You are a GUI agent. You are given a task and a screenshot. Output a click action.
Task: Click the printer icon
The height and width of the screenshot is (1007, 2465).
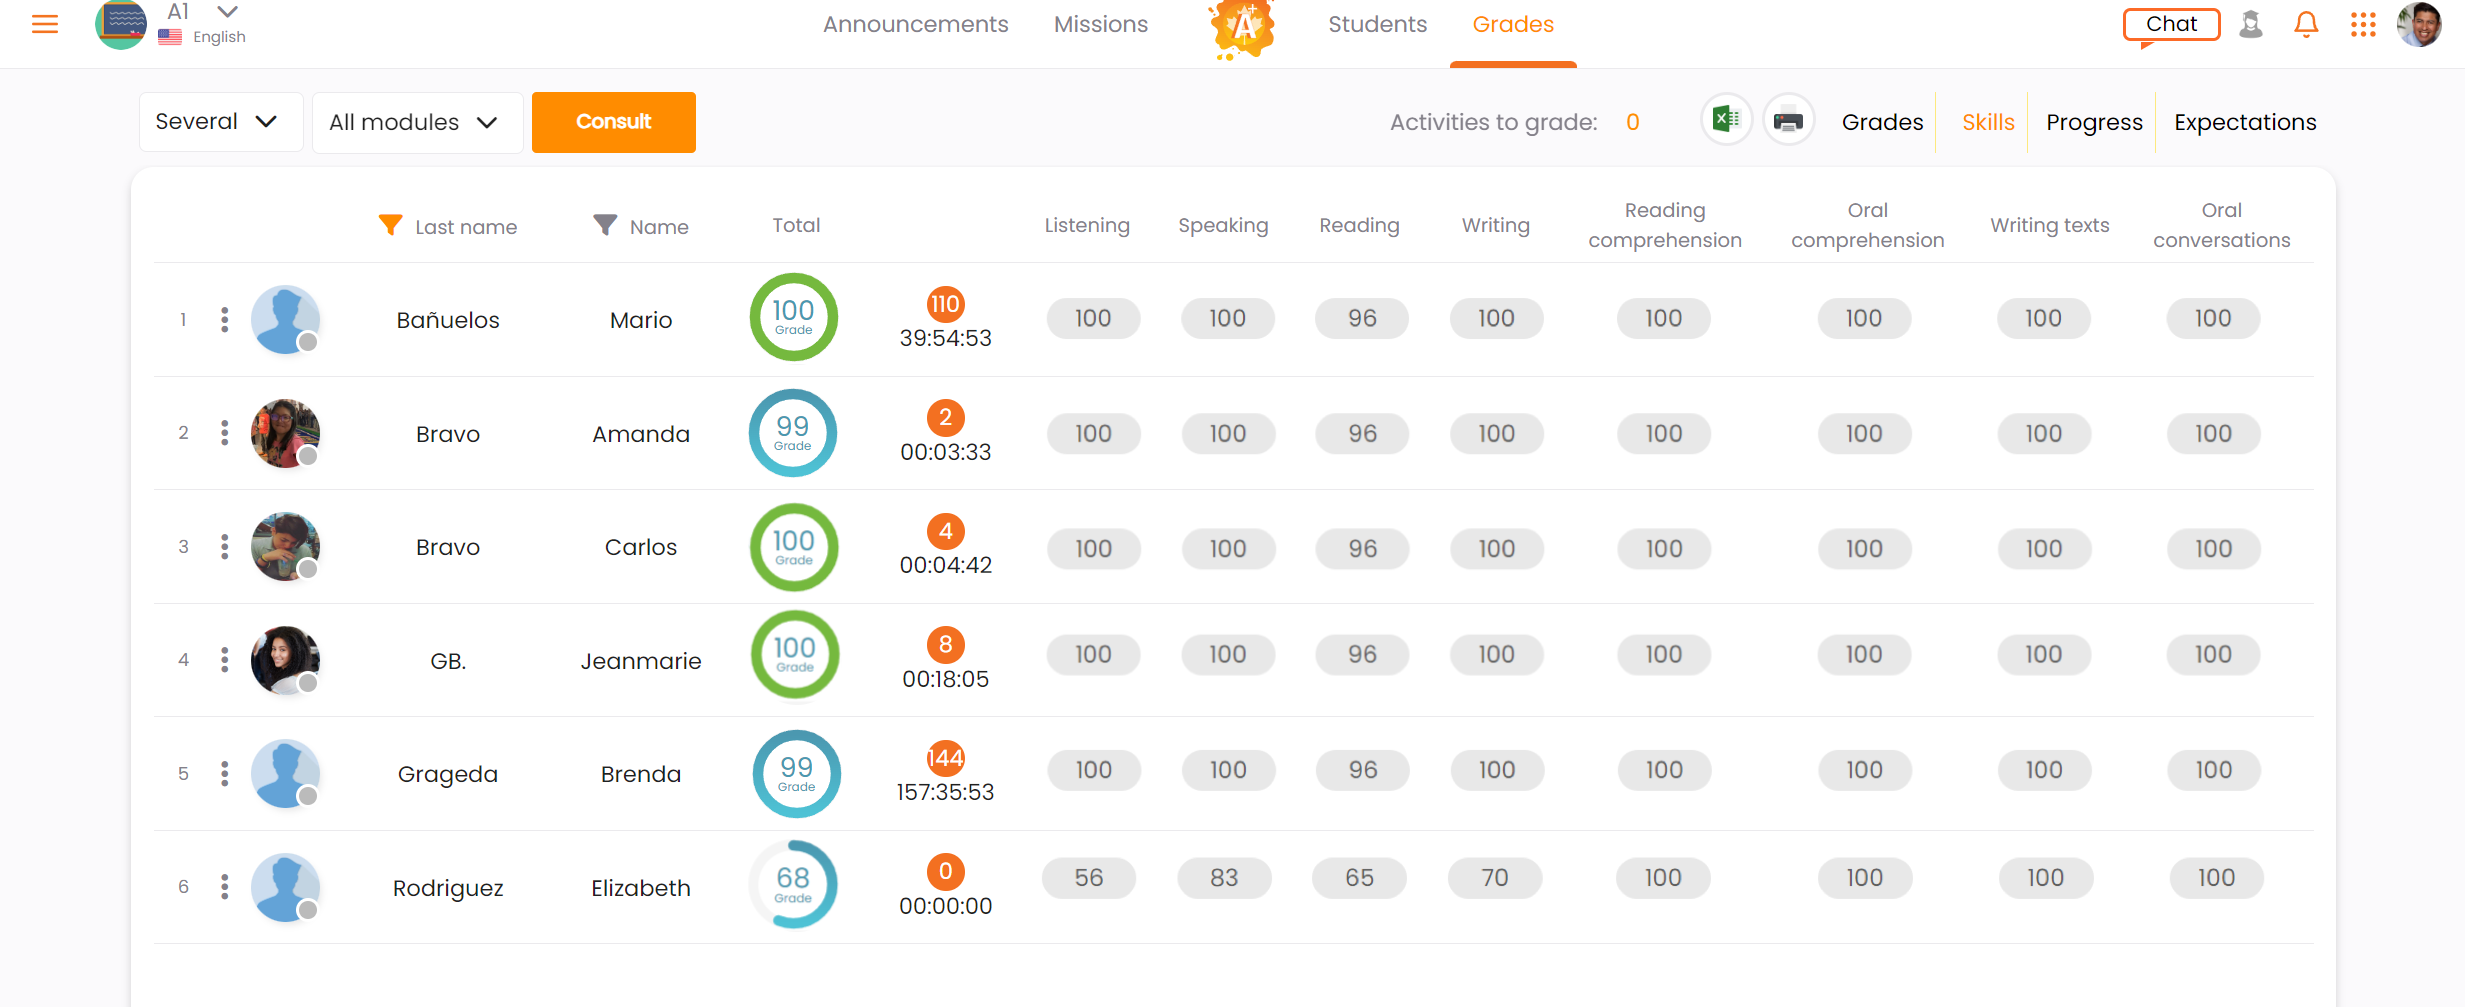(1788, 121)
